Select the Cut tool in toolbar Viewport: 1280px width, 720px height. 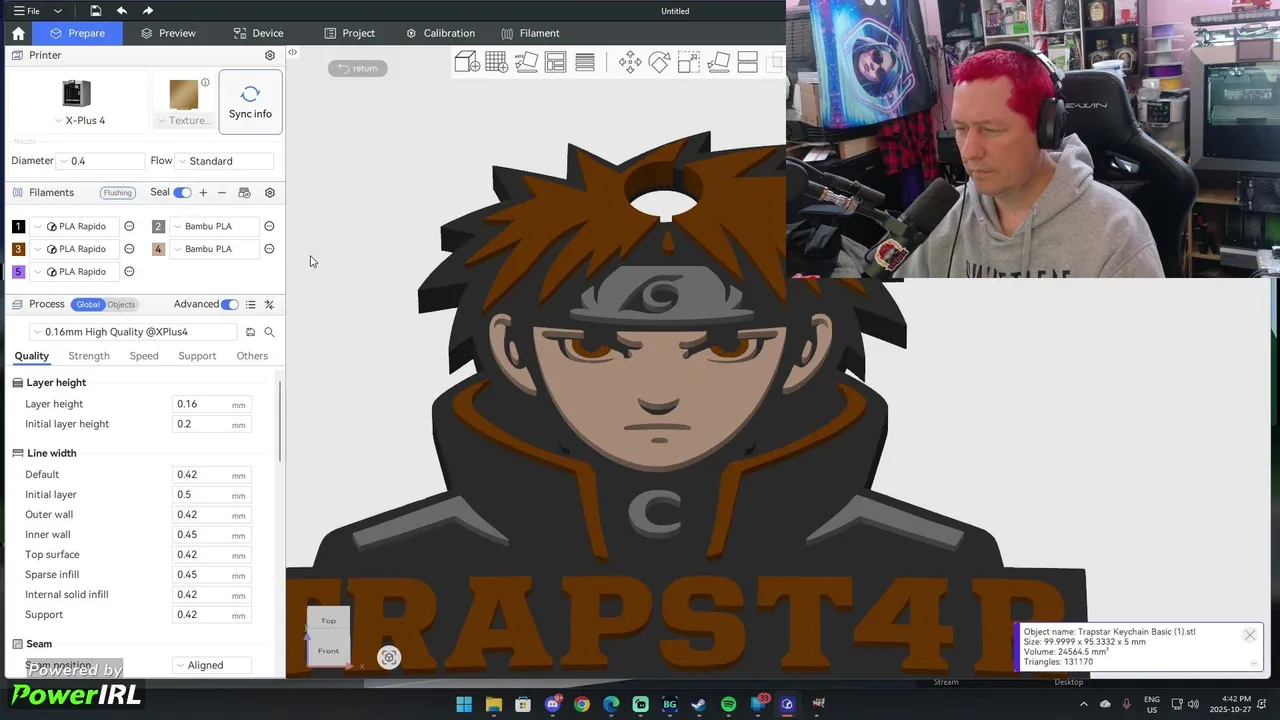[747, 62]
